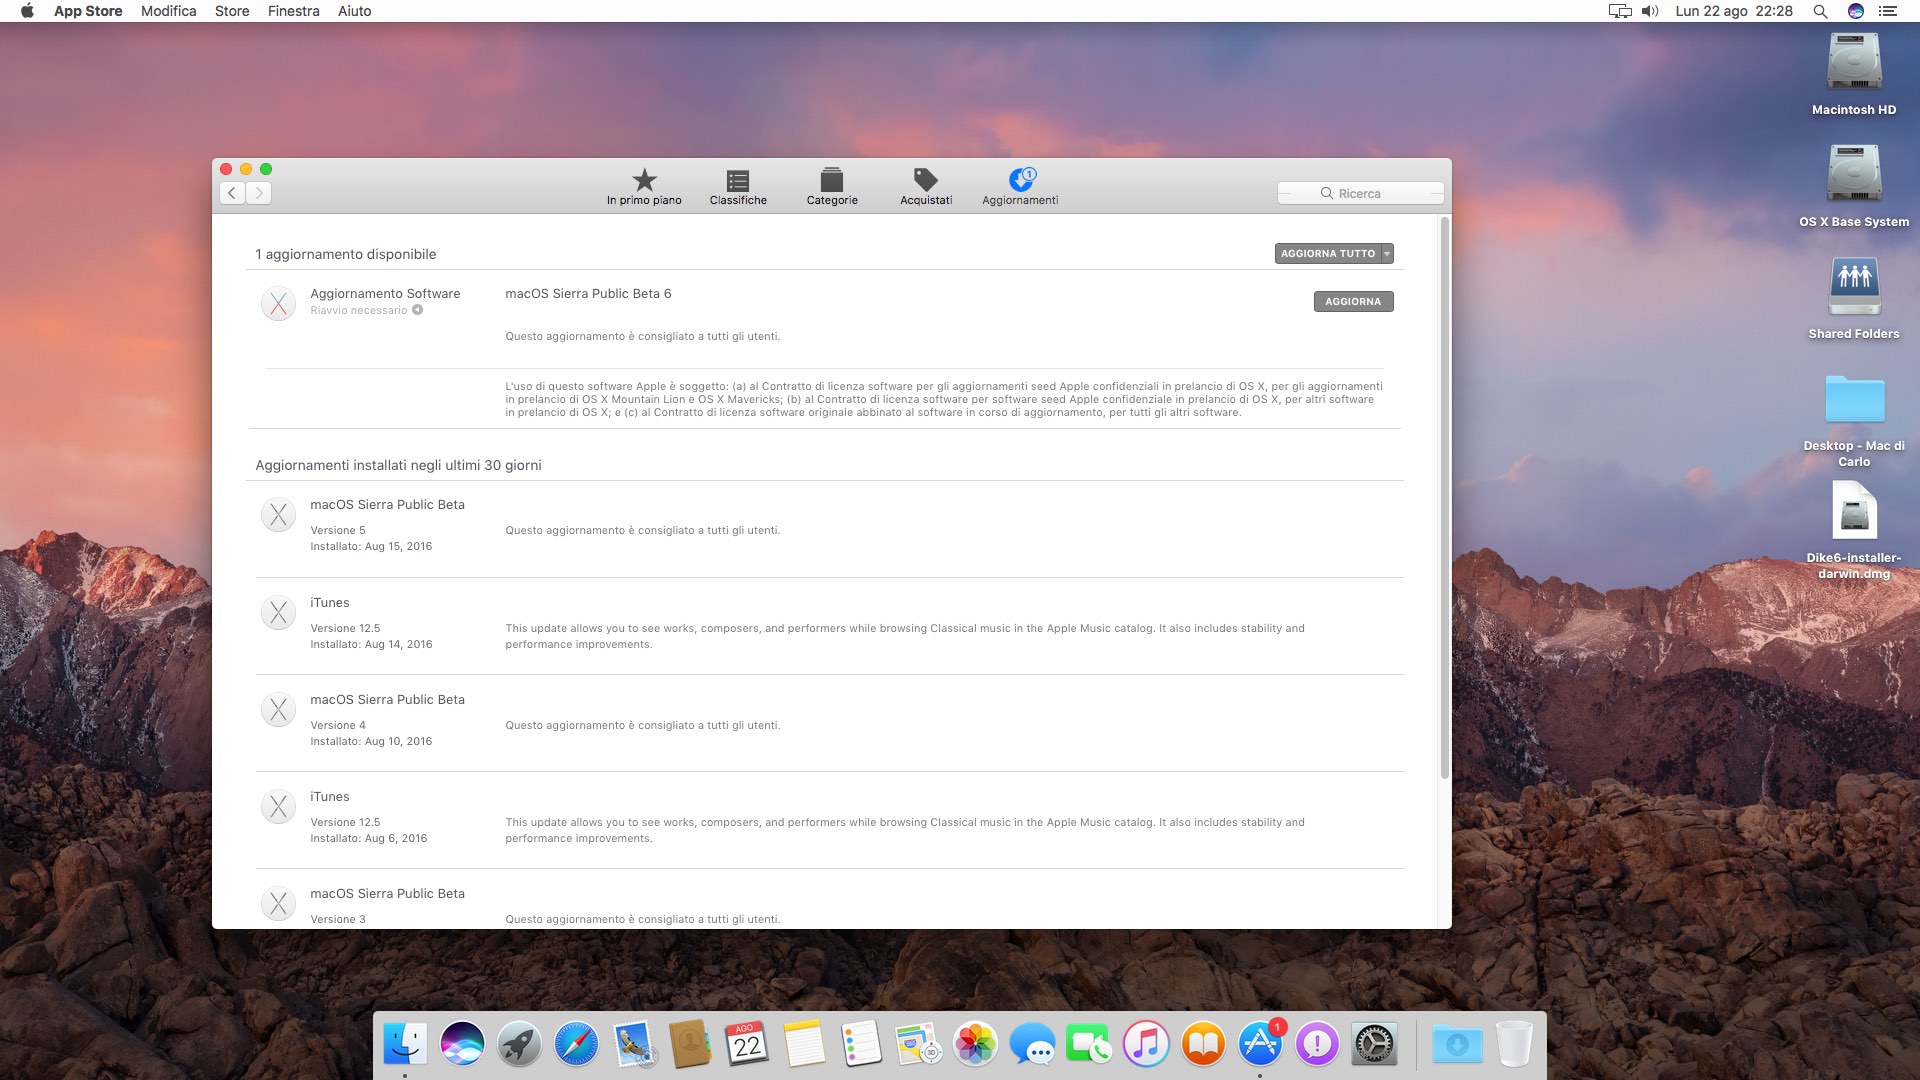The height and width of the screenshot is (1080, 1920).
Task: Open the Classifiche list icon
Action: pos(738,181)
